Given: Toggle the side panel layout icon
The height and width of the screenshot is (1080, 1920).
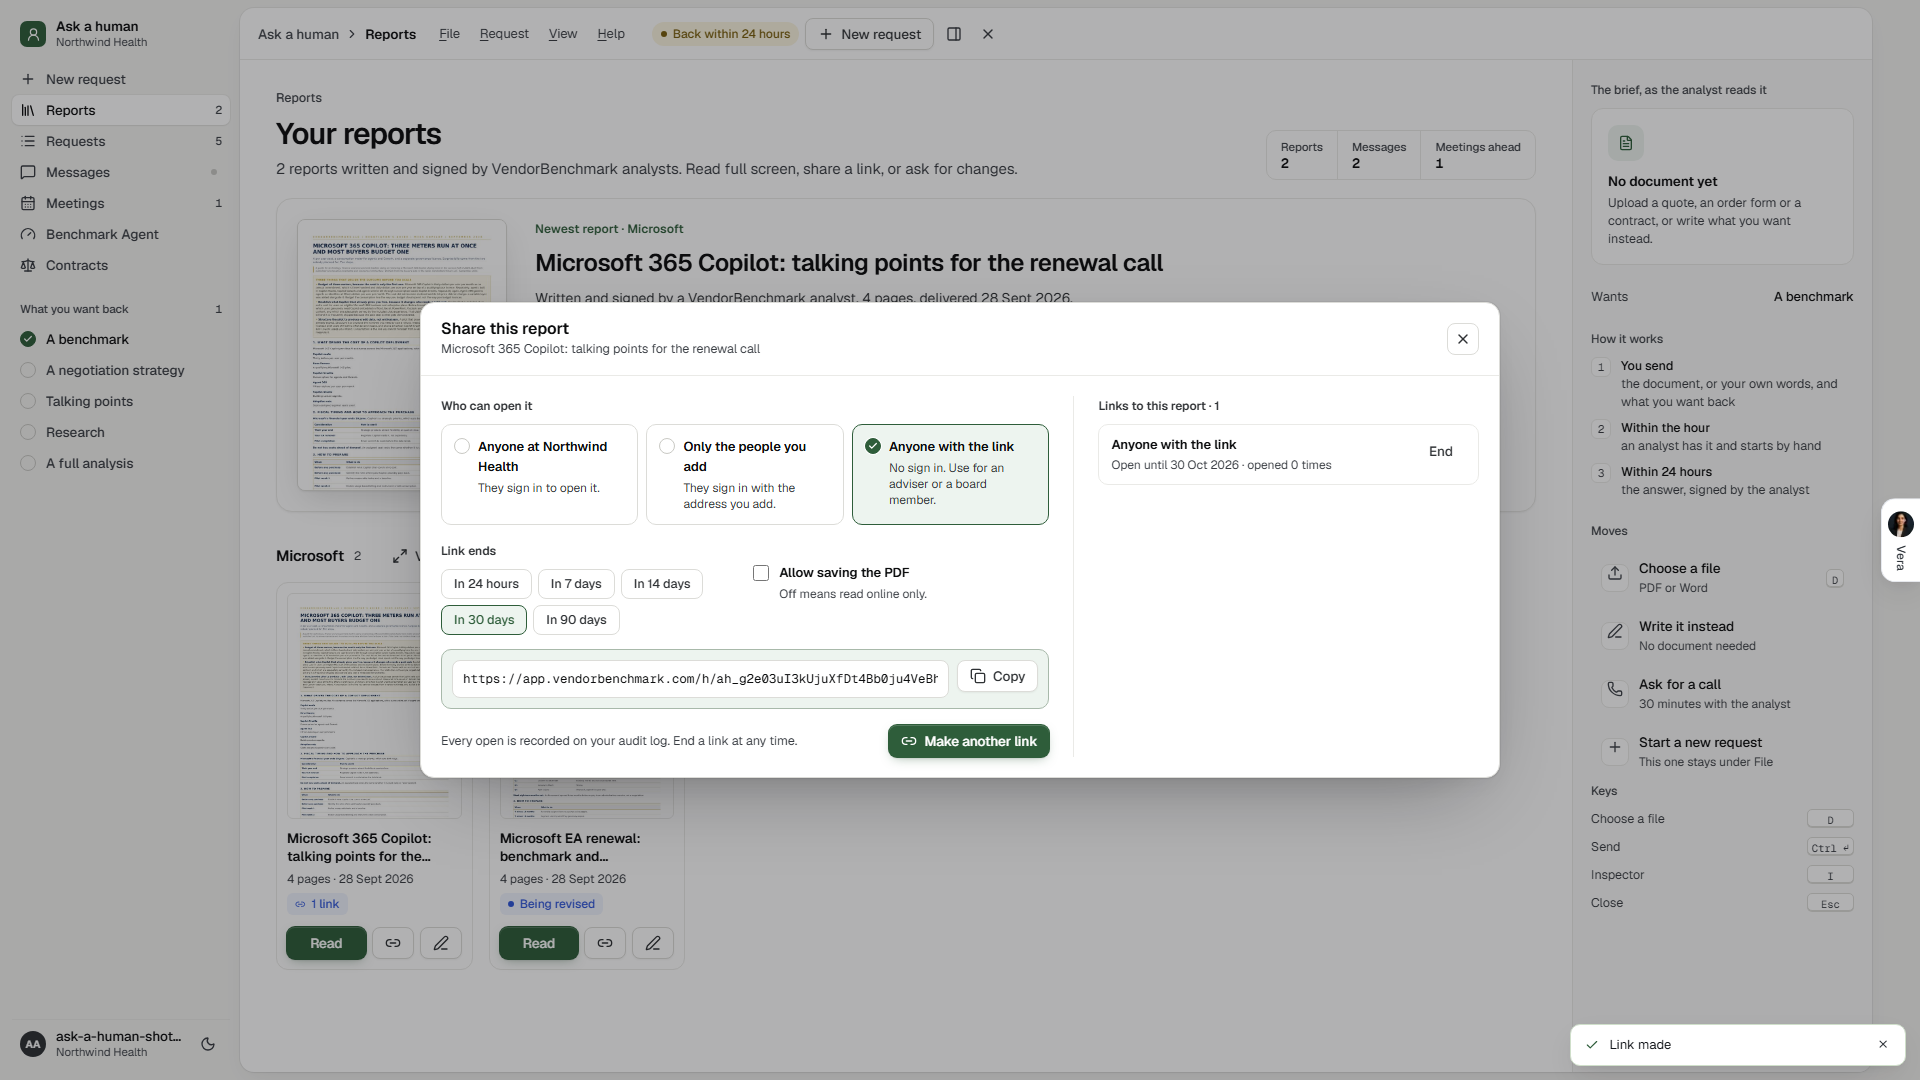Looking at the screenshot, I should 954,34.
